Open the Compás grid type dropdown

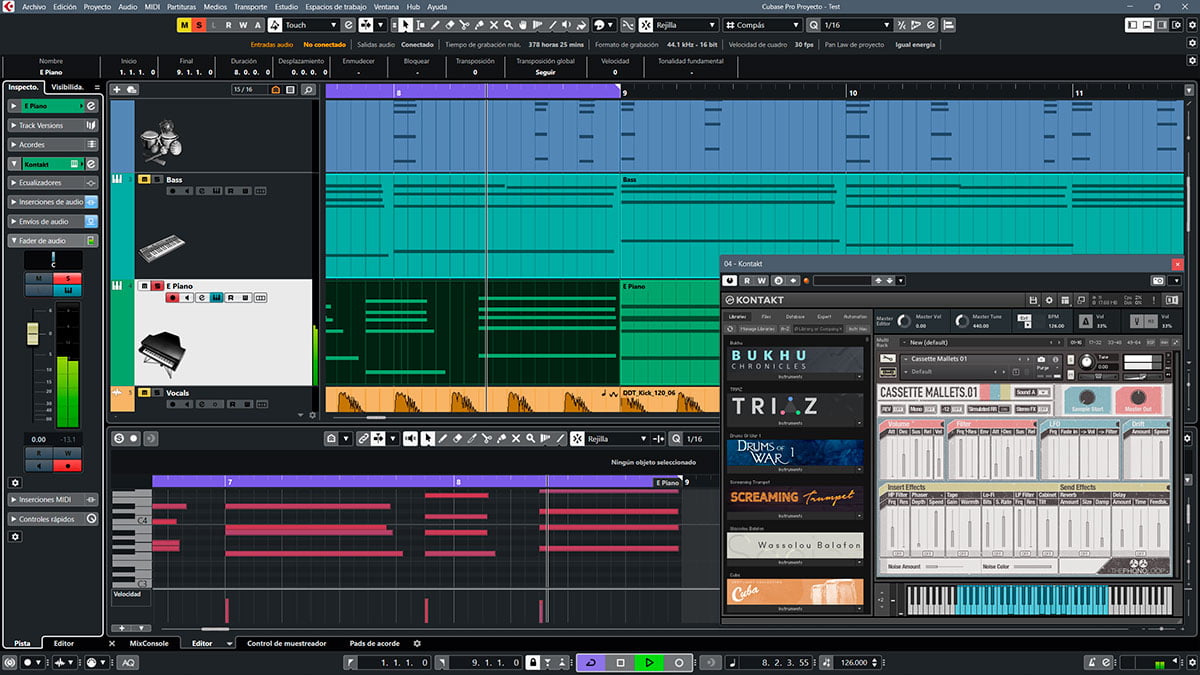pos(762,25)
